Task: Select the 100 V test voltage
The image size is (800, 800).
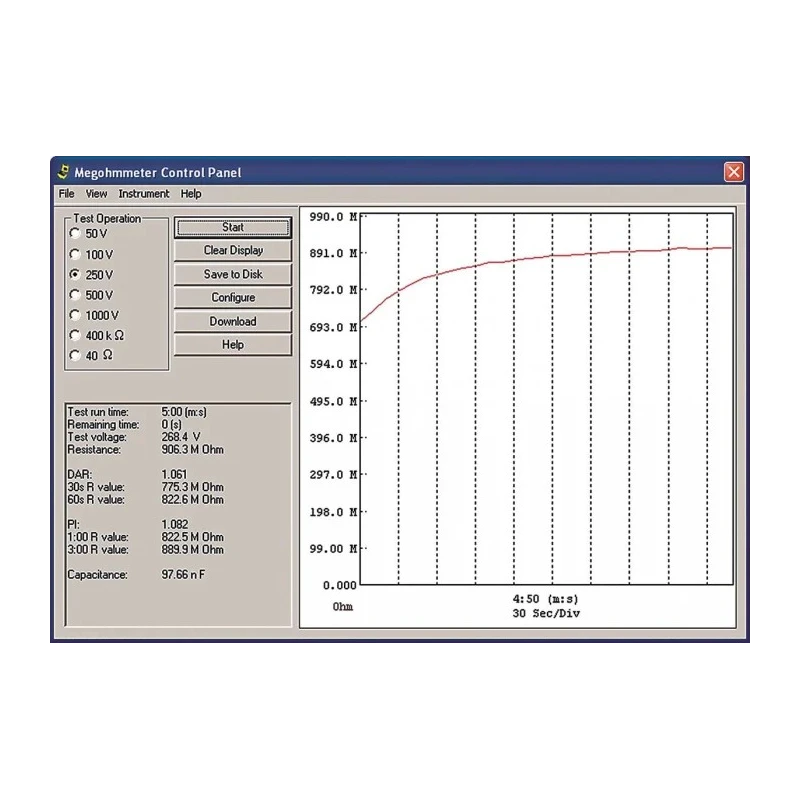Action: tap(91, 254)
